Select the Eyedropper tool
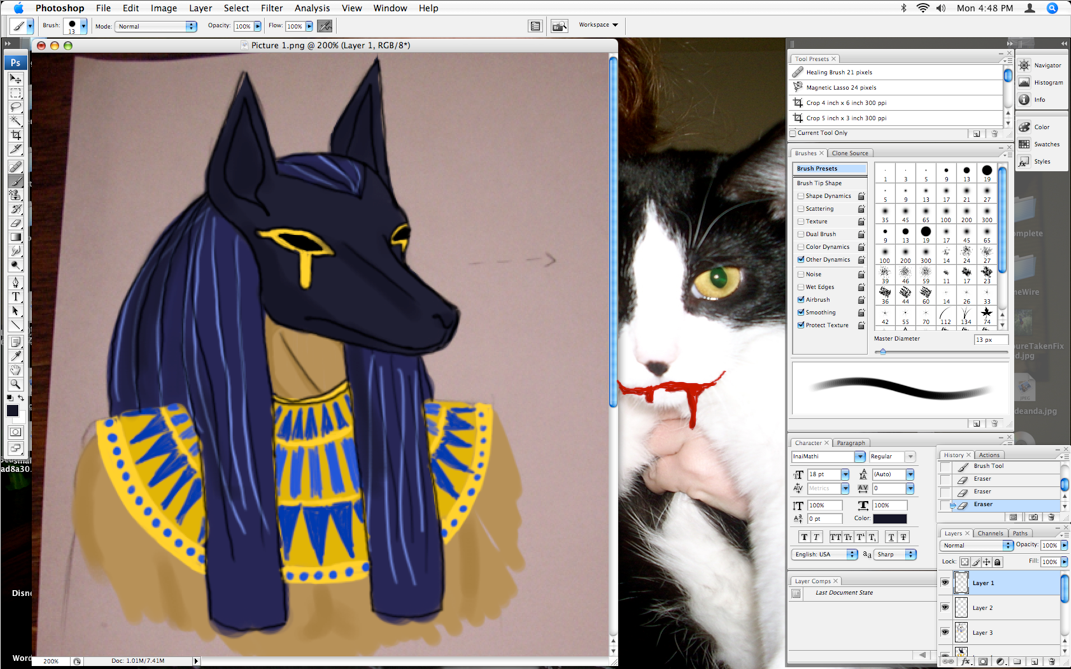The image size is (1071, 669). [15, 355]
